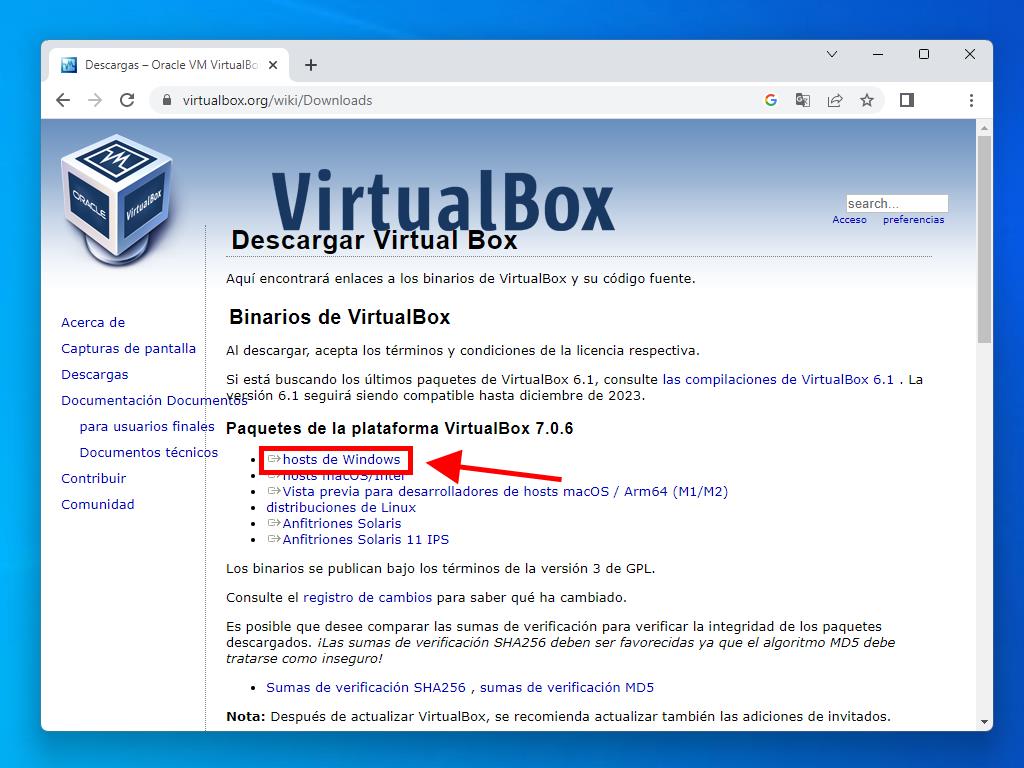Click the search input field
The height and width of the screenshot is (768, 1024).
[x=896, y=203]
